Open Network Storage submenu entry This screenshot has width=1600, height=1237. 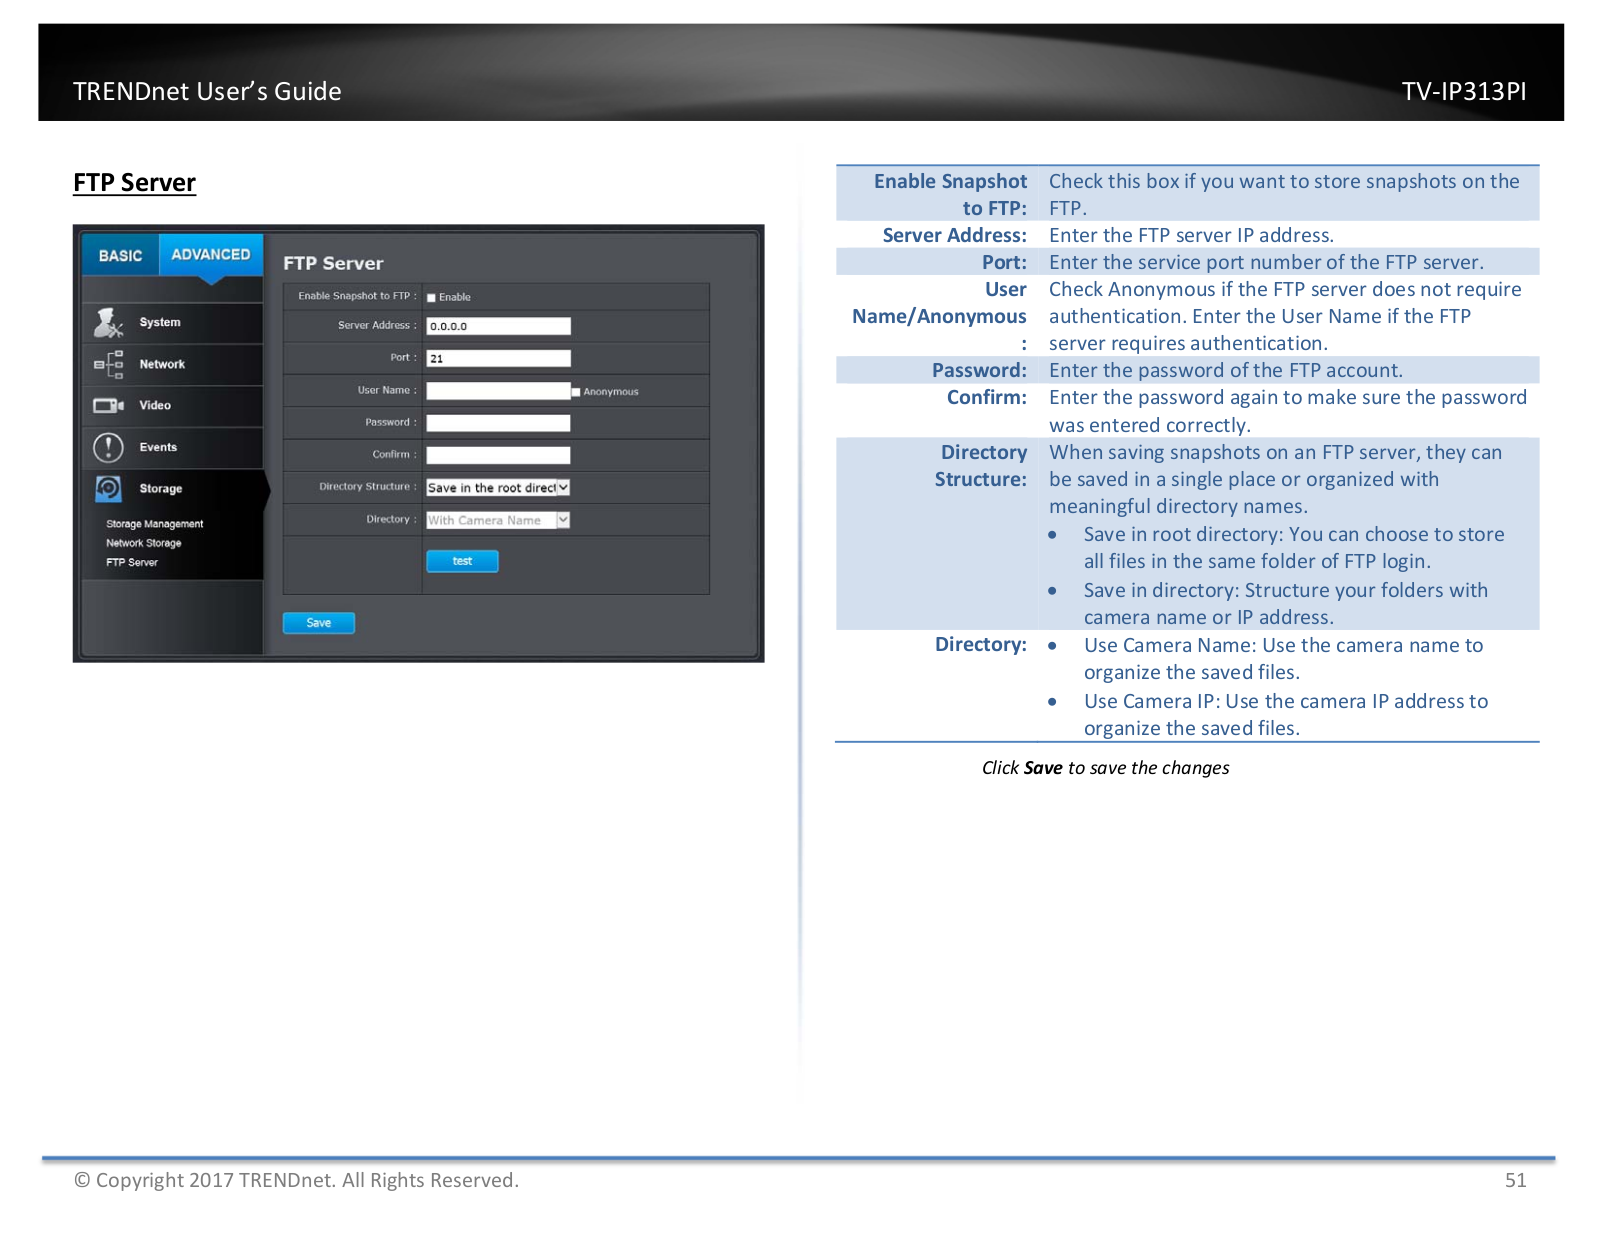click(144, 543)
